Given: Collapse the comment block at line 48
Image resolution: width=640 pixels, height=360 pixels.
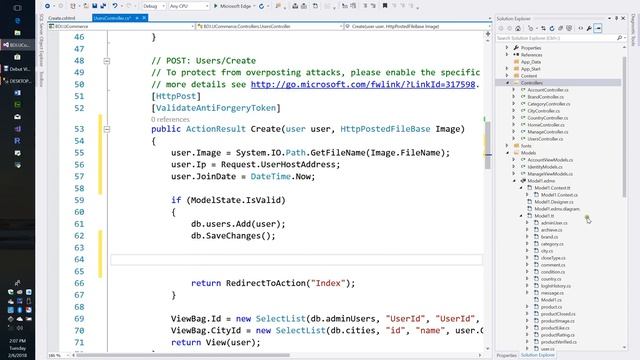Looking at the screenshot, I should pyautogui.click(x=107, y=61).
